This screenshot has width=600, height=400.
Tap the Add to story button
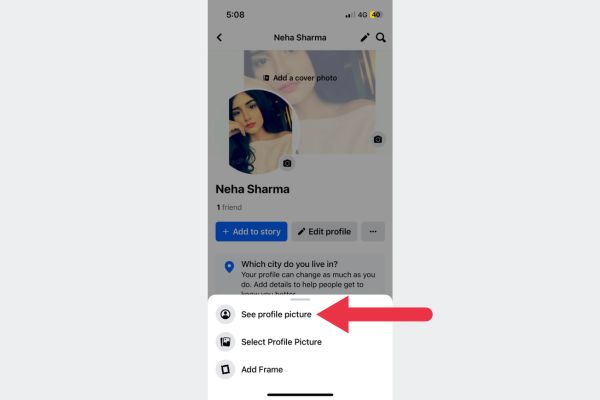251,232
